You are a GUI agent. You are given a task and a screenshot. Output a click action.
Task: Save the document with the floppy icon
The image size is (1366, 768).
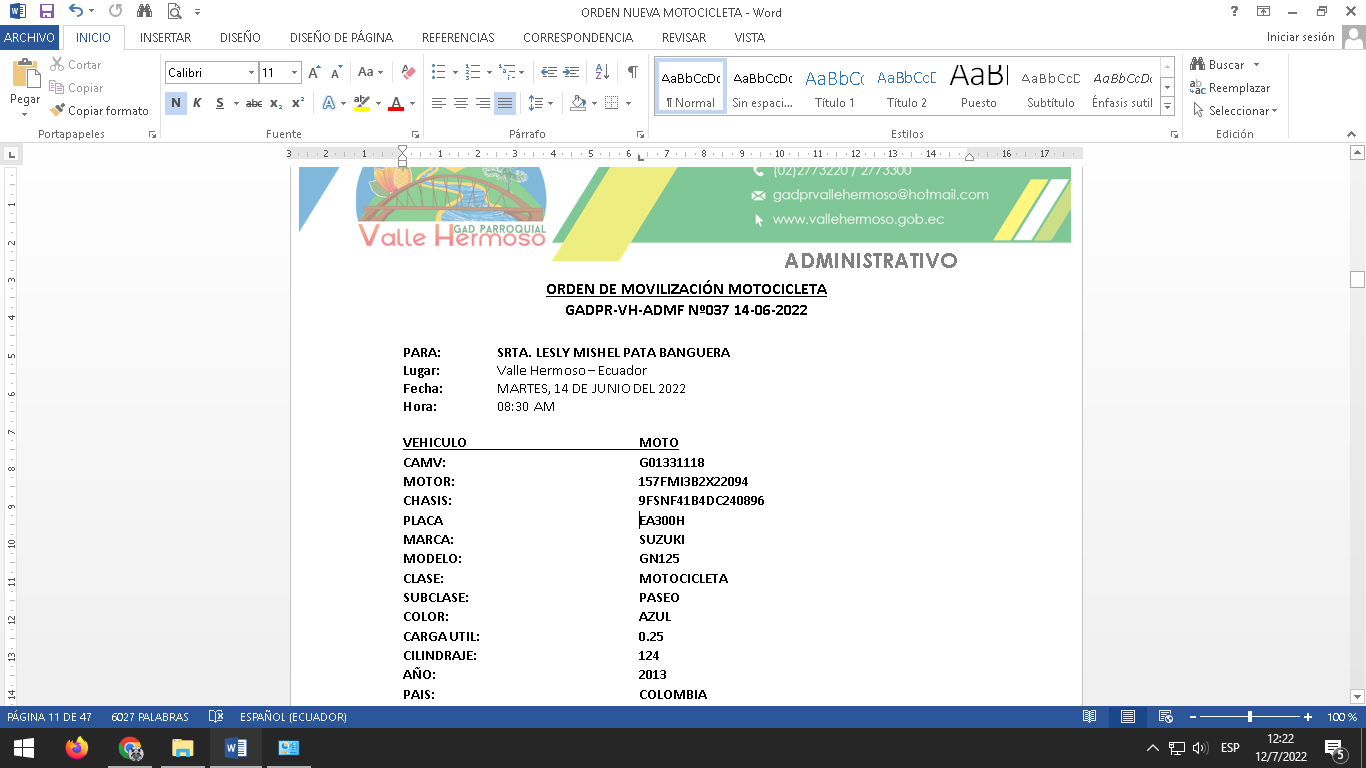click(46, 12)
